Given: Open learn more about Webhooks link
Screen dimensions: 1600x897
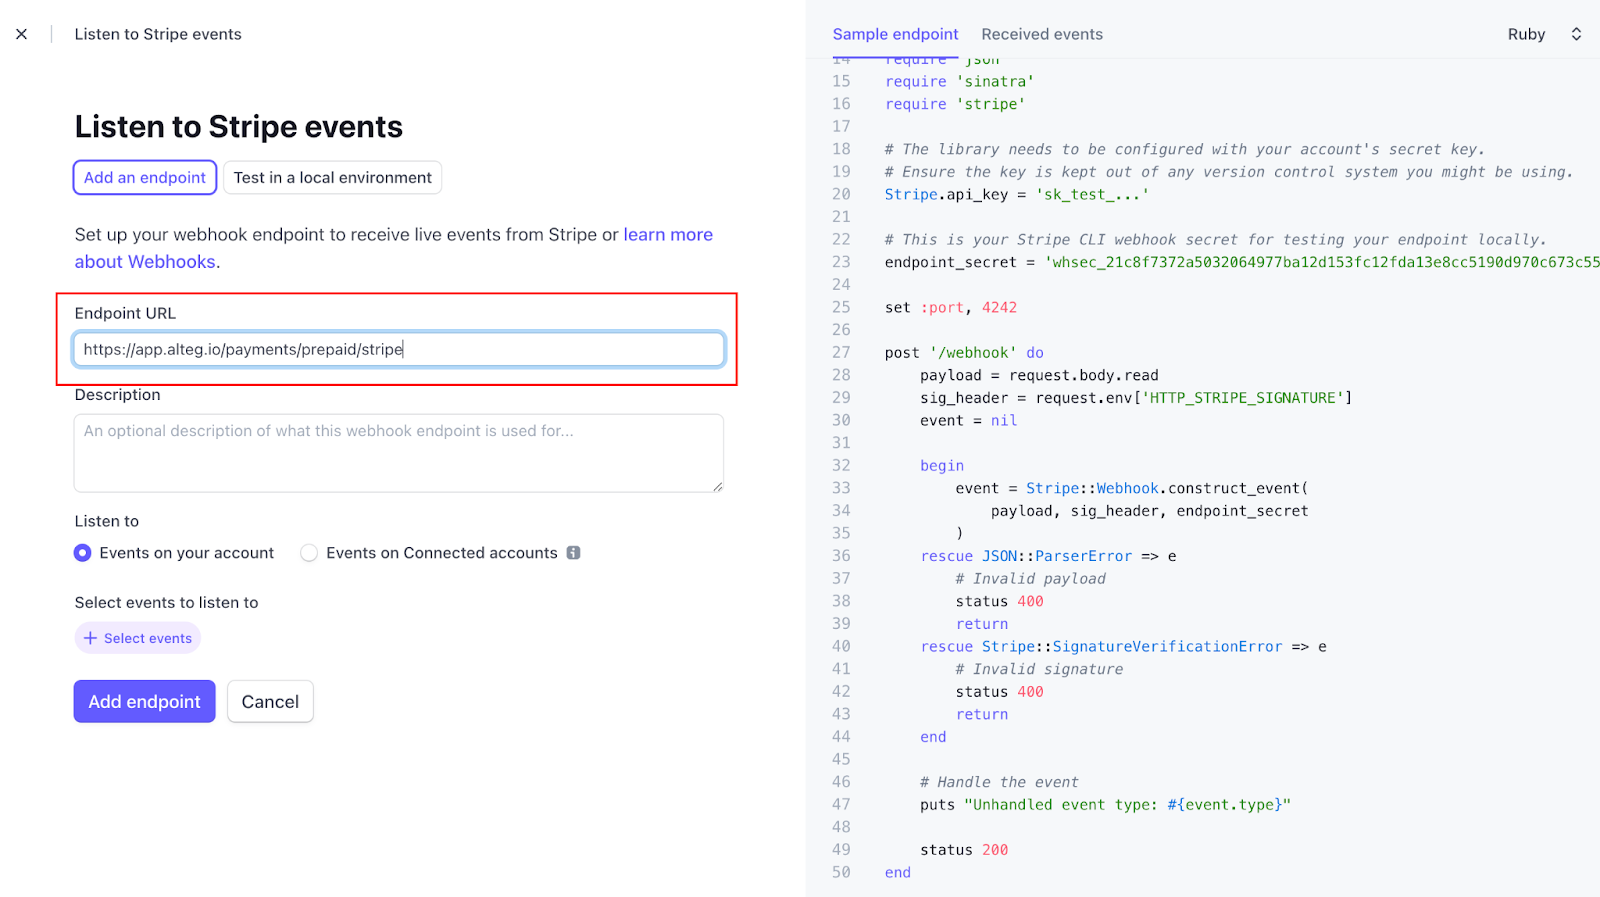Looking at the screenshot, I should (668, 235).
